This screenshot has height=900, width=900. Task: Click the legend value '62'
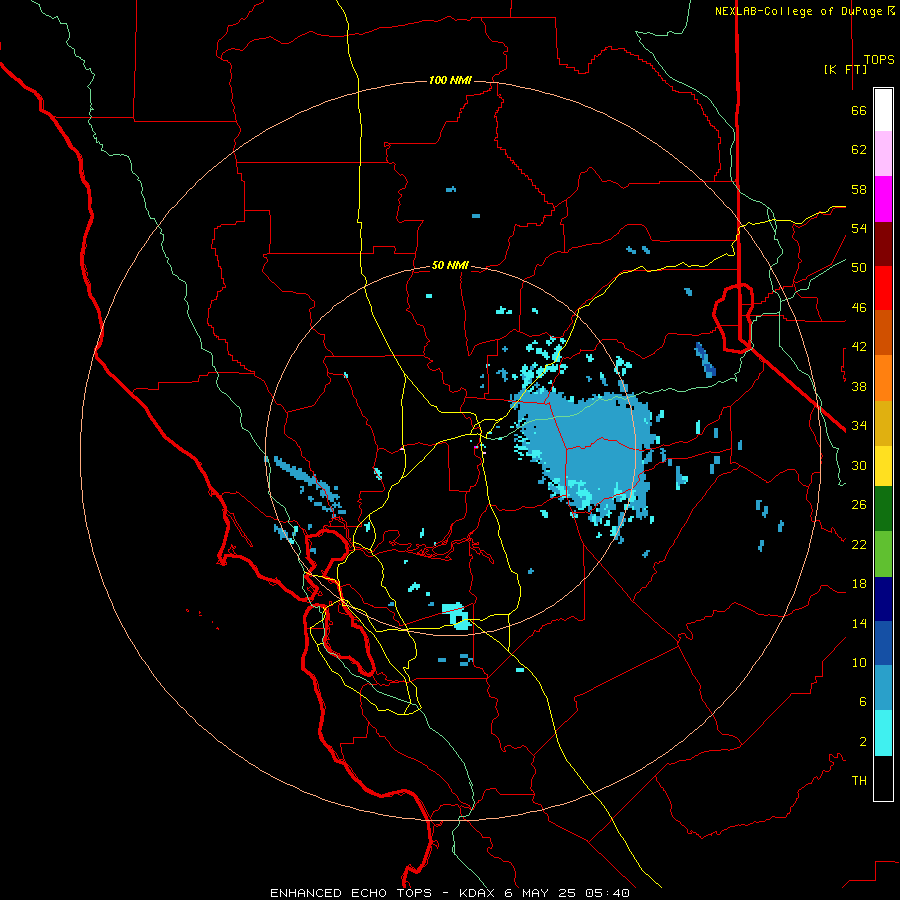(x=859, y=150)
